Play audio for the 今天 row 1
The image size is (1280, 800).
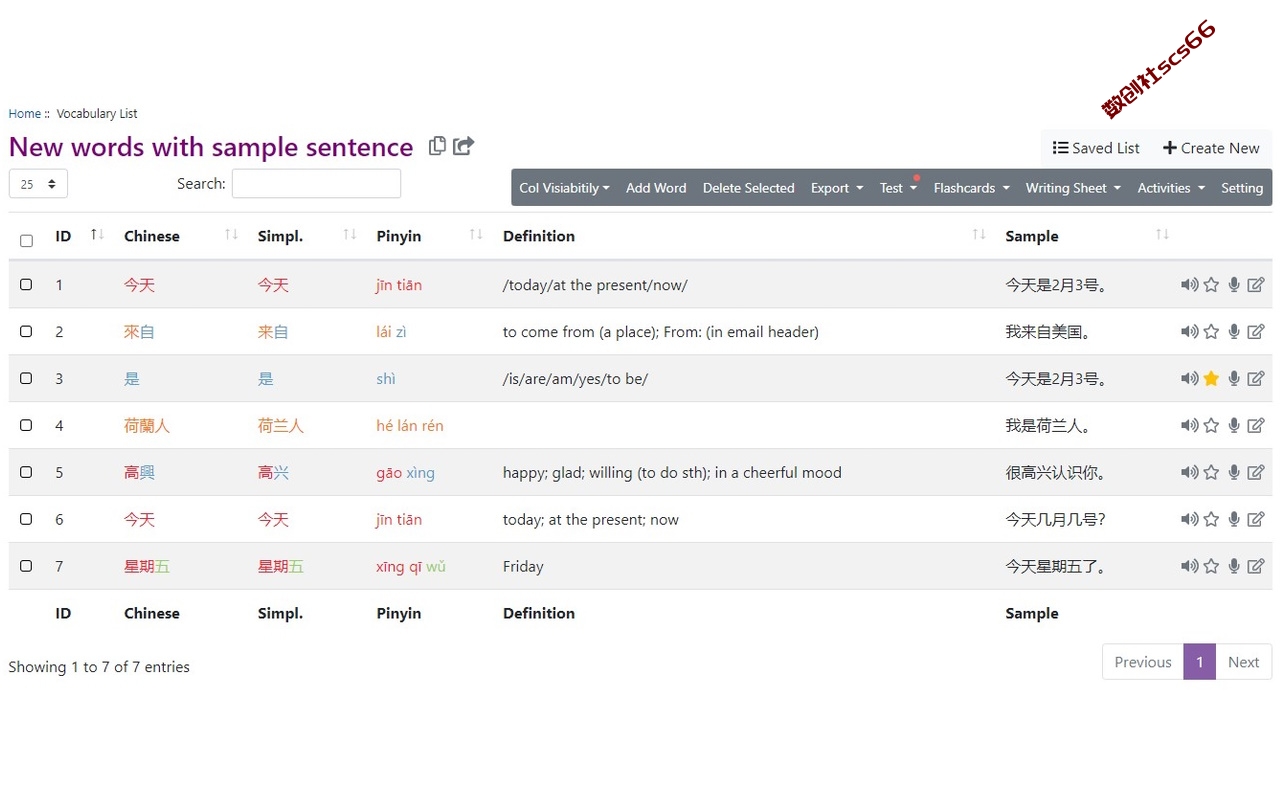(1189, 285)
